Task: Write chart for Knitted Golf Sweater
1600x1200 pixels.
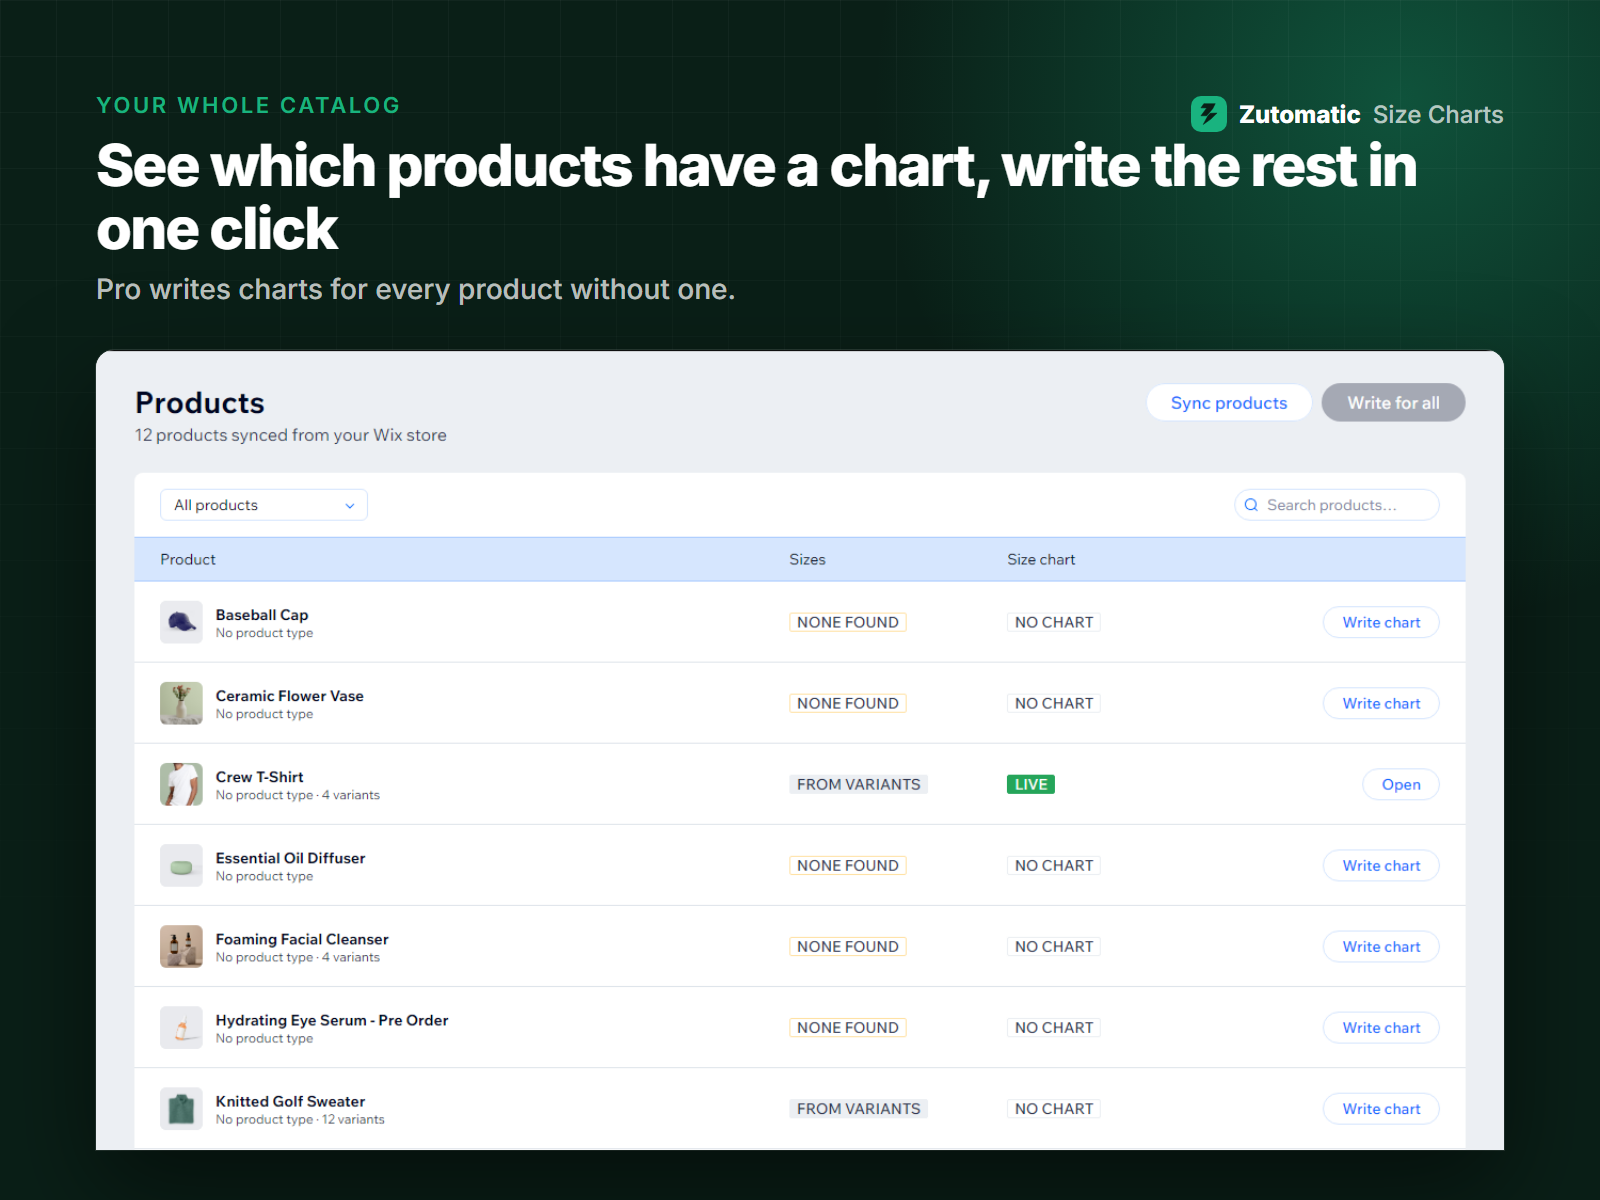Action: click(x=1381, y=1108)
